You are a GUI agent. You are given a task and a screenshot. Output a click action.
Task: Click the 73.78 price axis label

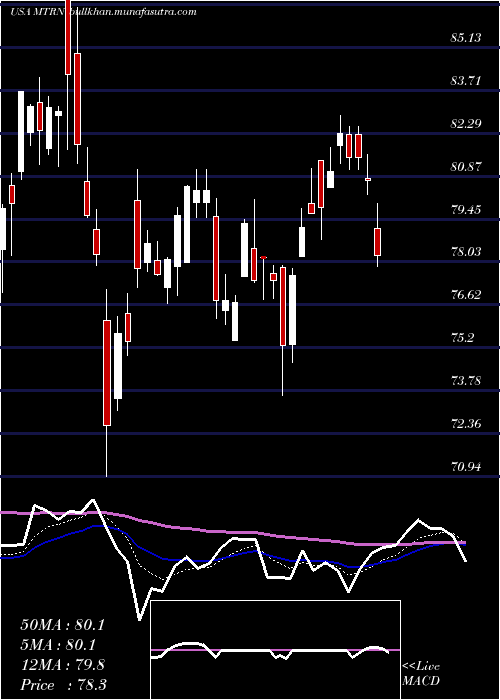(x=466, y=381)
